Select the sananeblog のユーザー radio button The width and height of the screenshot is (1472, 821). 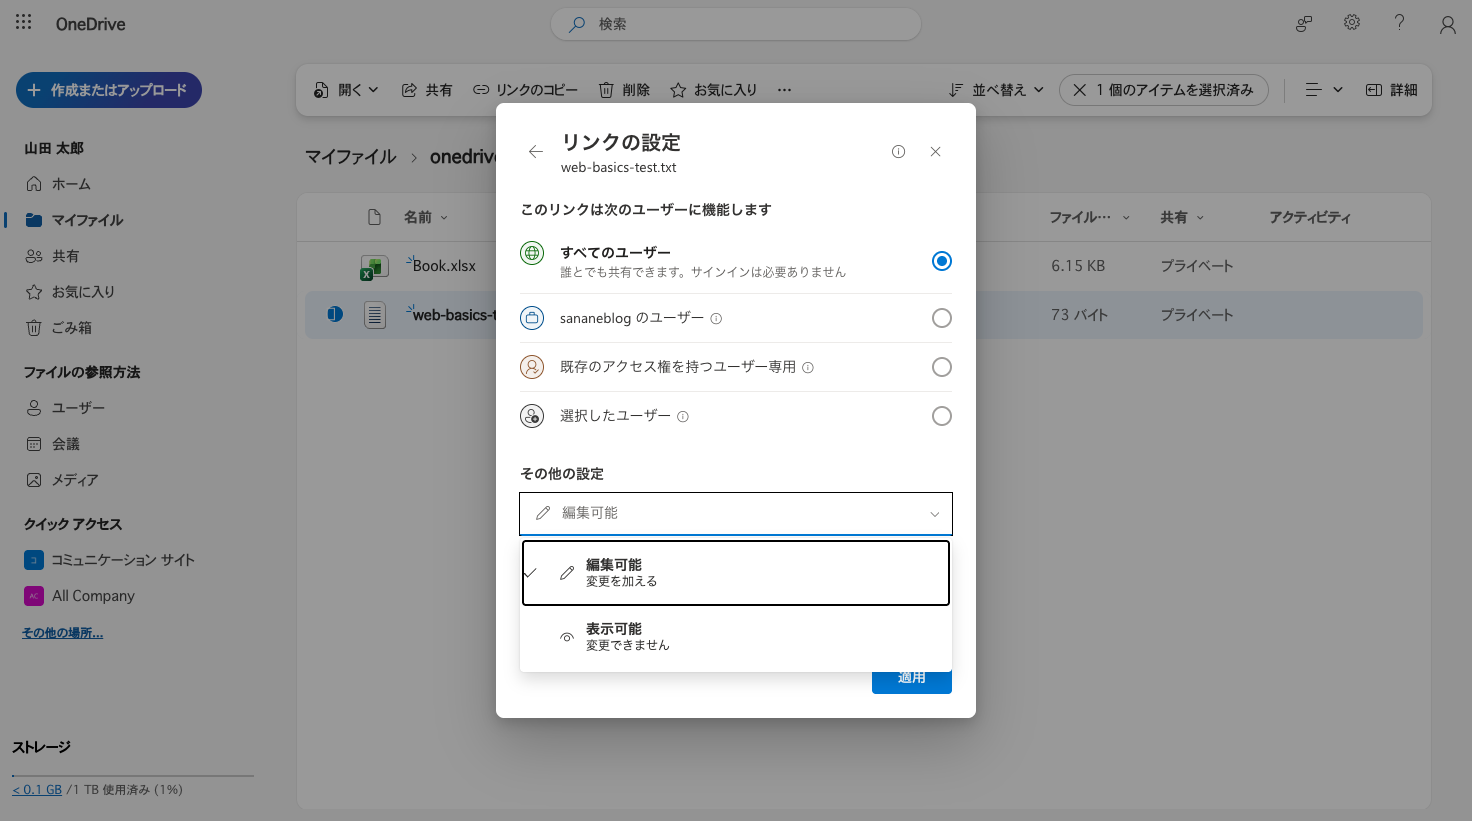coord(942,318)
